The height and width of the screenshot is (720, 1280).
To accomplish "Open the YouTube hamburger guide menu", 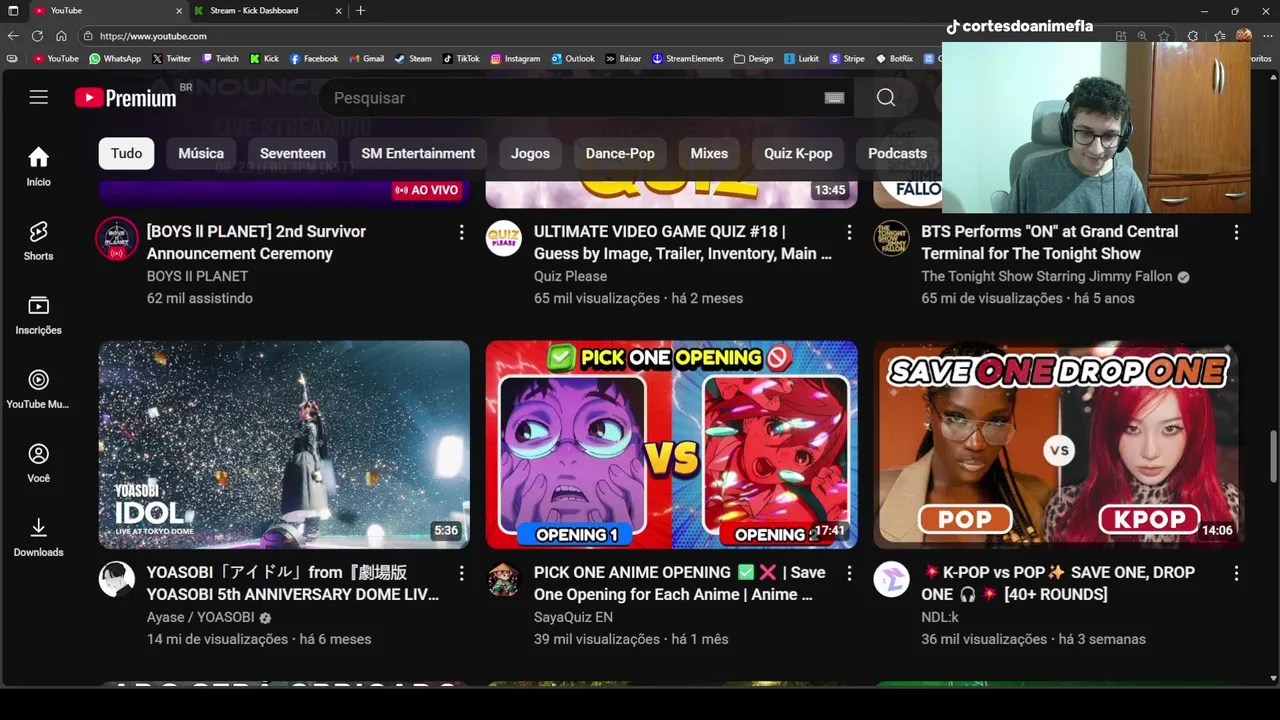I will coord(38,97).
